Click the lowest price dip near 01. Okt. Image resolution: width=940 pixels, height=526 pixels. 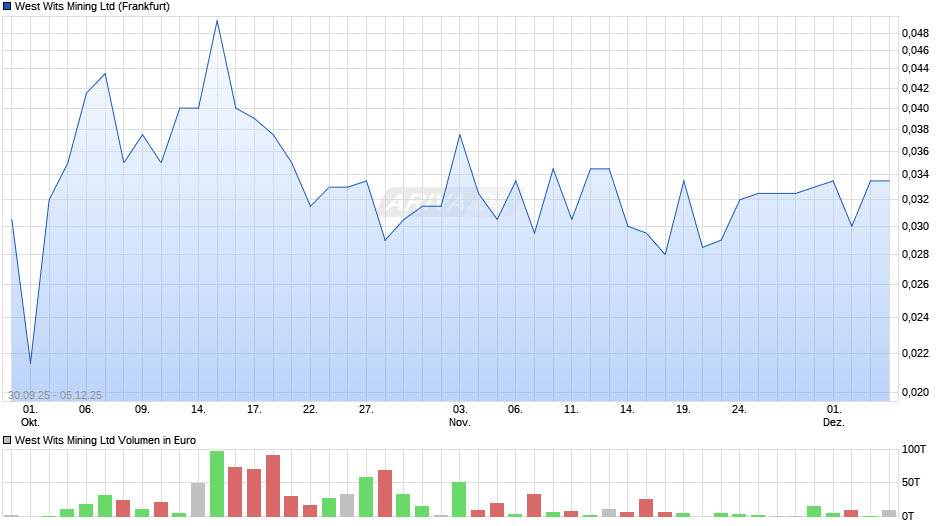point(31,363)
